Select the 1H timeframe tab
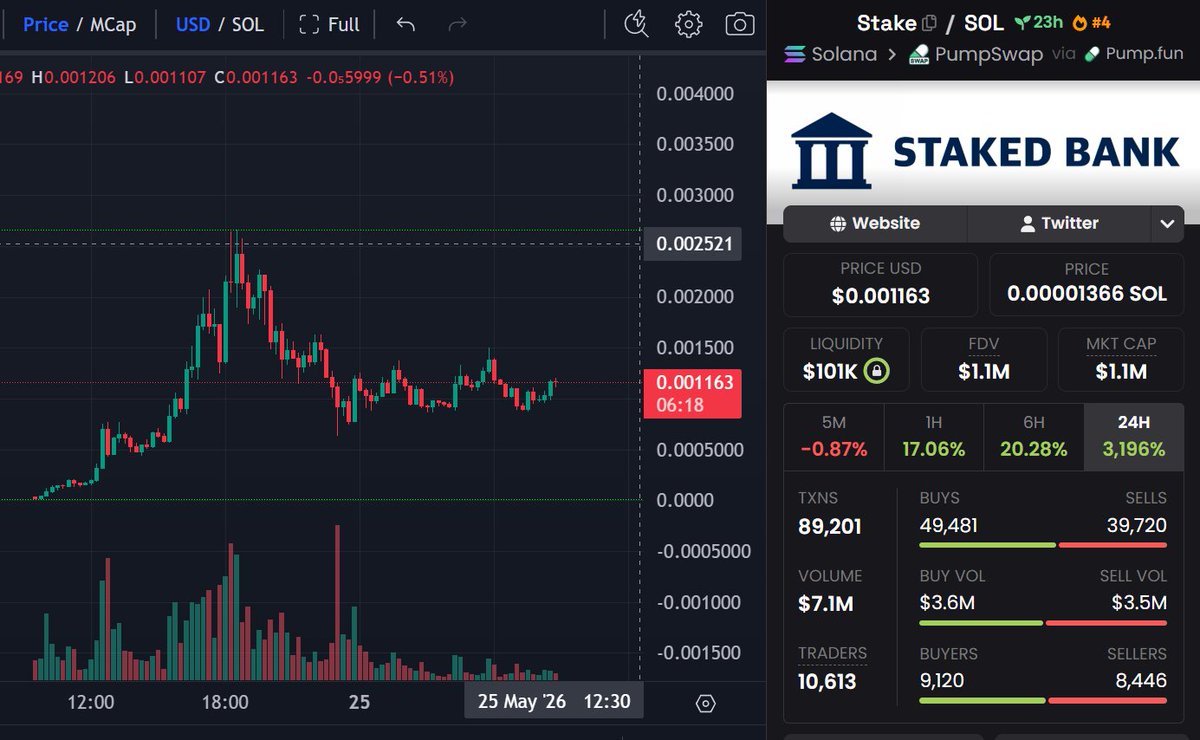1200x740 pixels. (x=934, y=436)
